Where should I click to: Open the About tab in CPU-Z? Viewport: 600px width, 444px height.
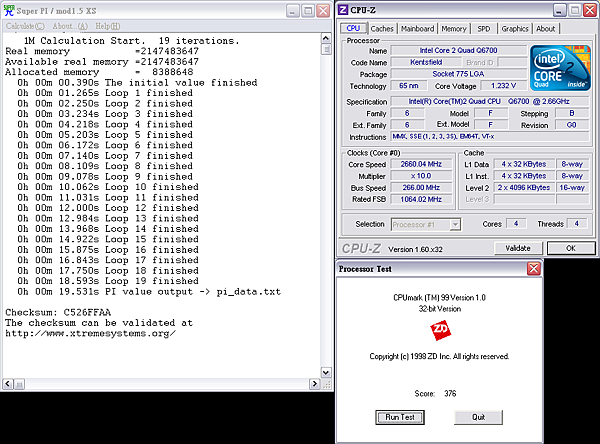click(545, 29)
